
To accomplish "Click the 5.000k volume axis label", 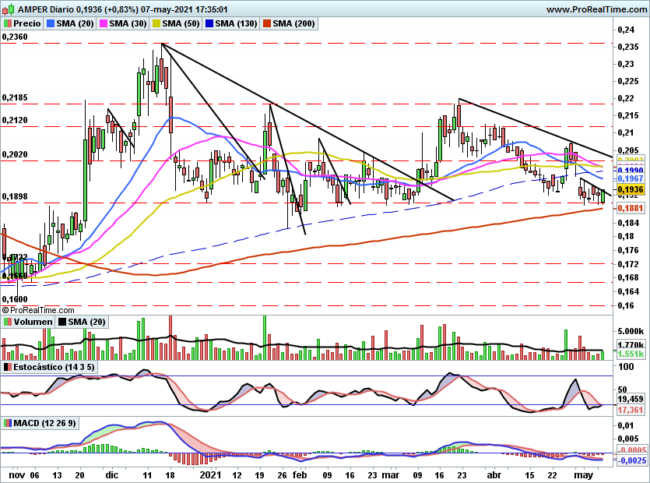I will coord(630,331).
